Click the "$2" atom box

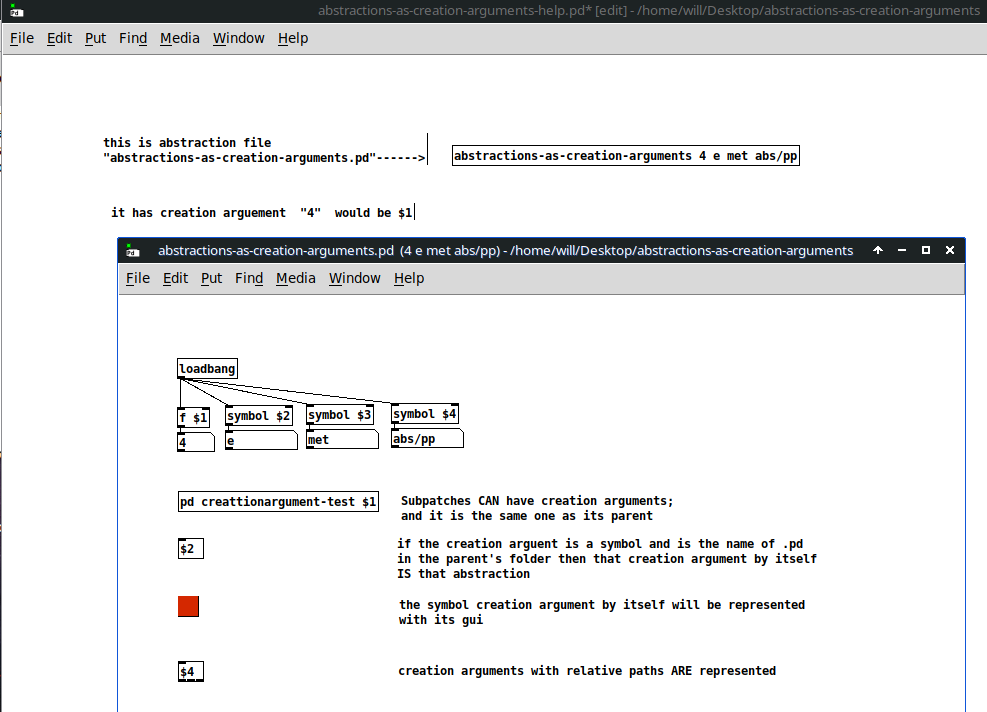(x=190, y=548)
